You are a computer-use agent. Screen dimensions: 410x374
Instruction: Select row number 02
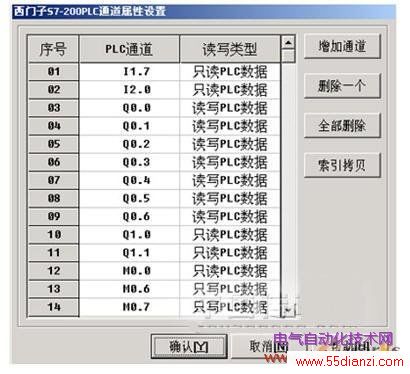[x=54, y=90]
